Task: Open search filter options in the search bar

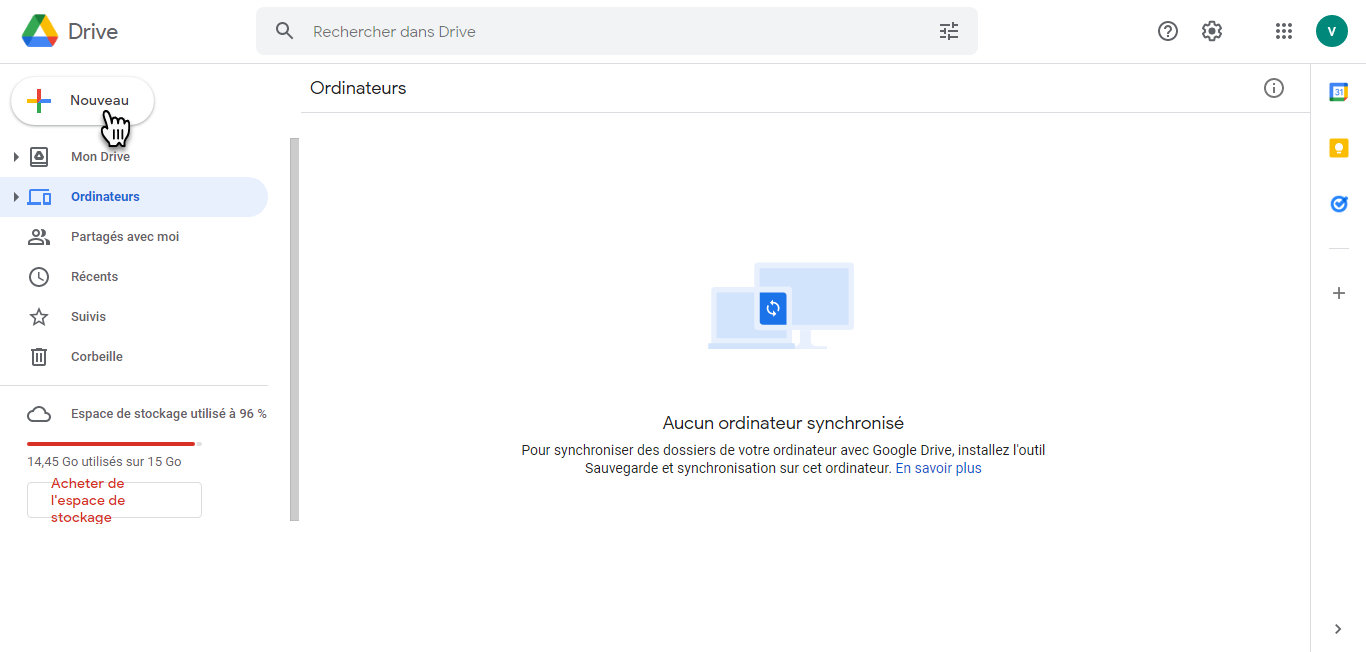Action: (x=949, y=31)
